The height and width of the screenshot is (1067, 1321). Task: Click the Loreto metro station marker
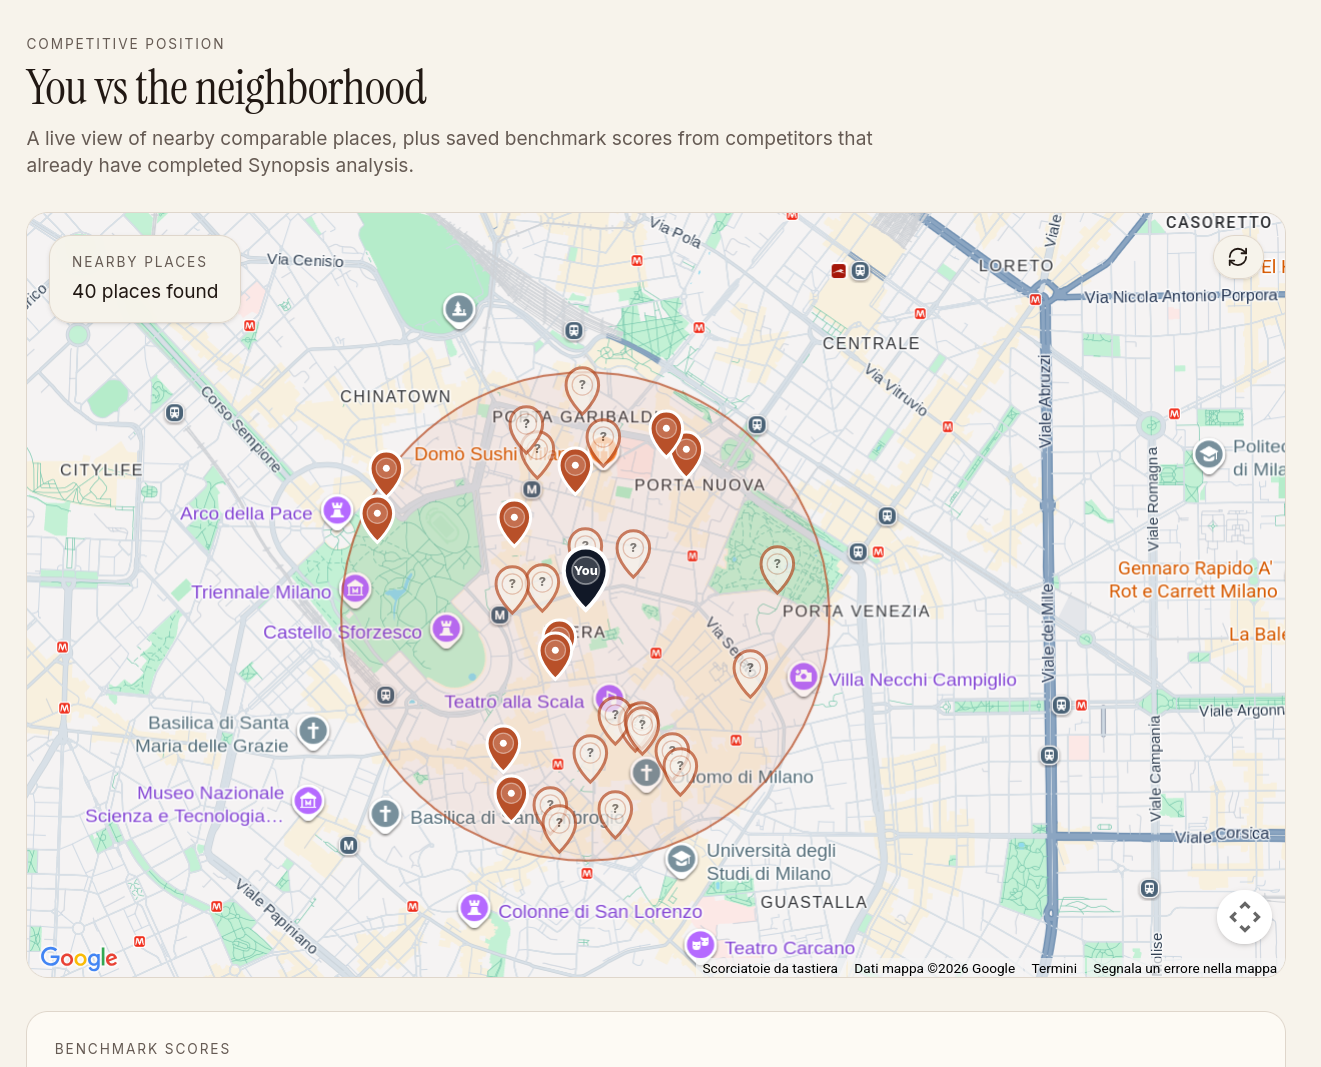pyautogui.click(x=1035, y=299)
